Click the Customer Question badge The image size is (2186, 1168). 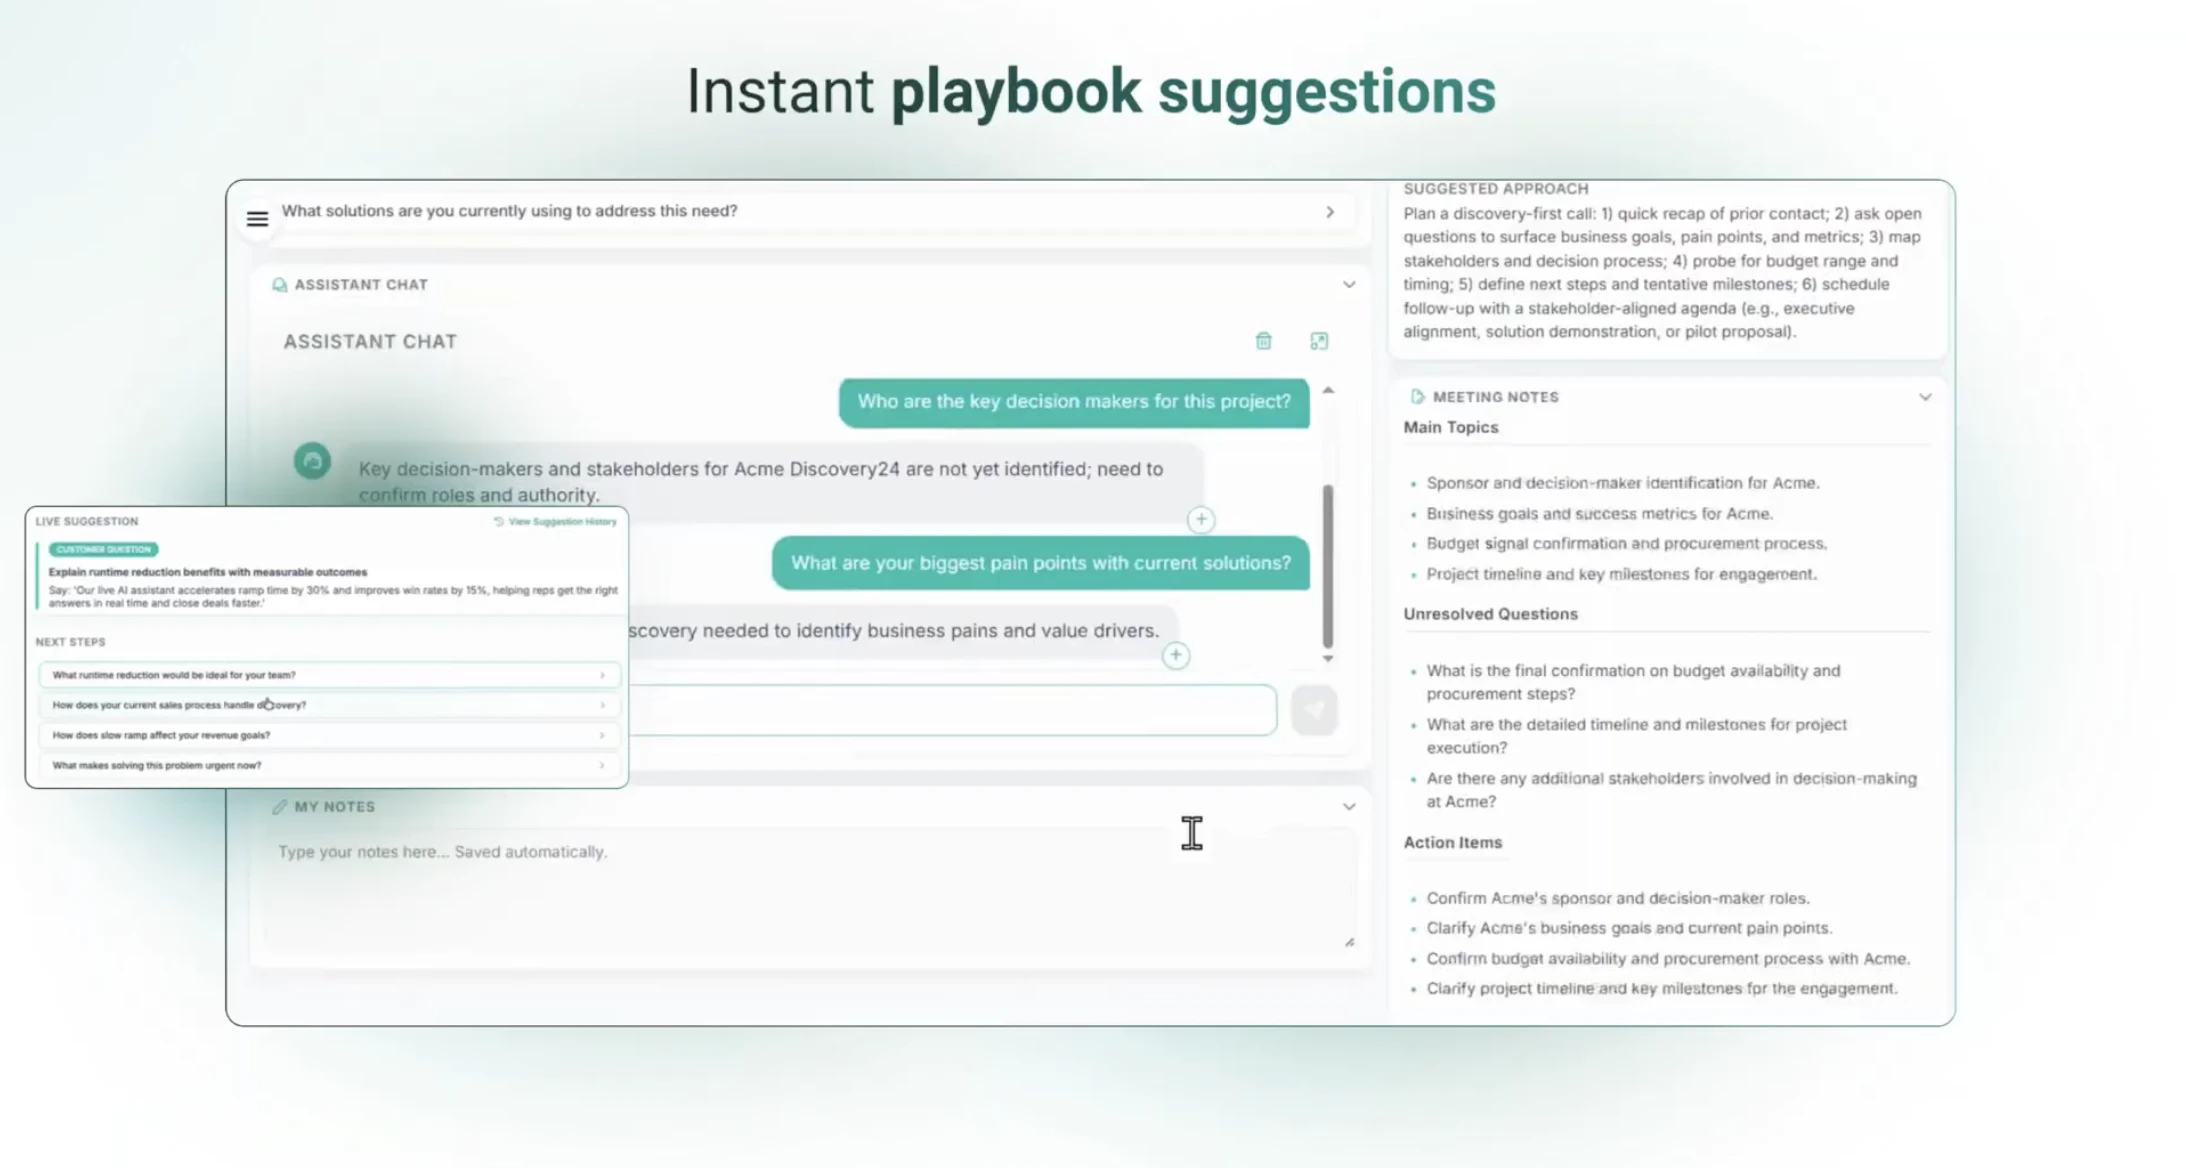coord(102,549)
